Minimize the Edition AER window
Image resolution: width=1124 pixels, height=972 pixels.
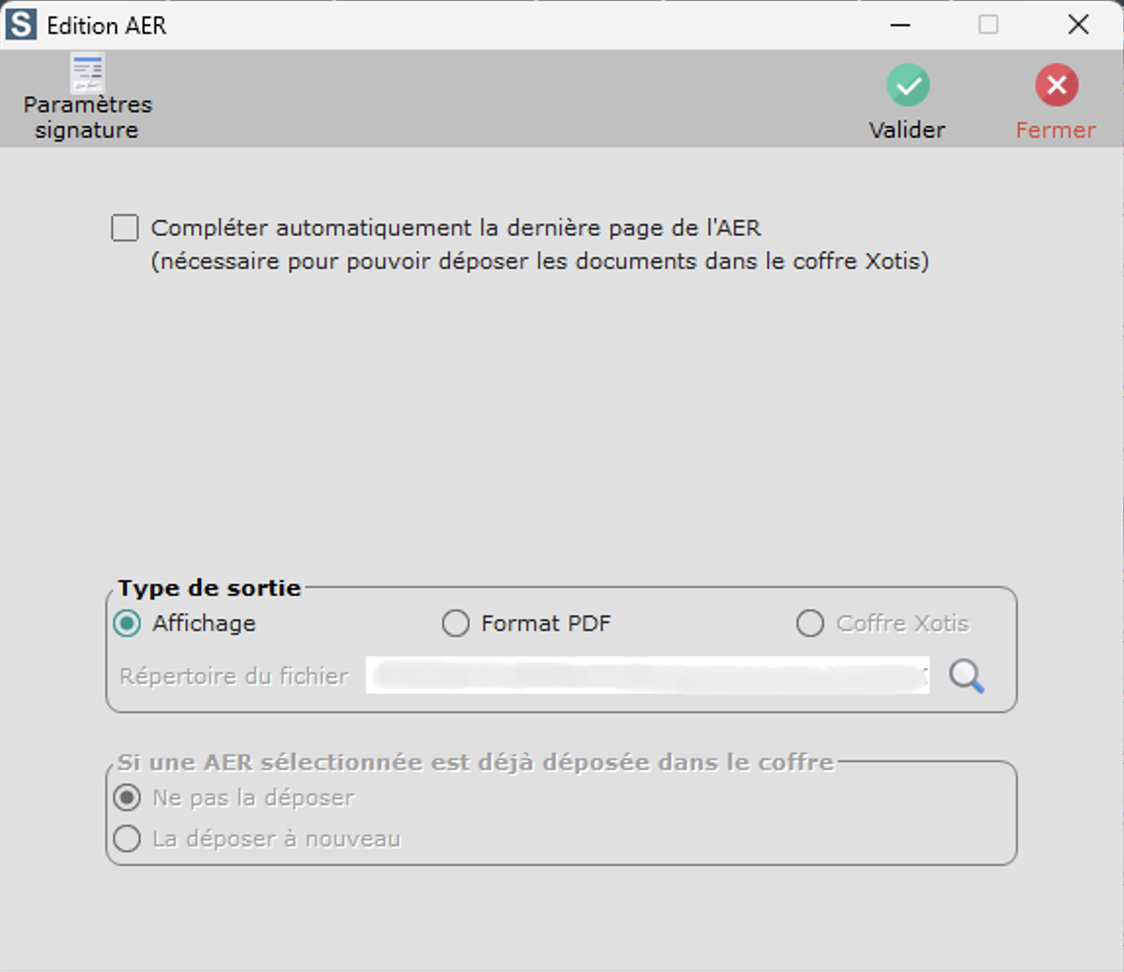click(x=901, y=25)
